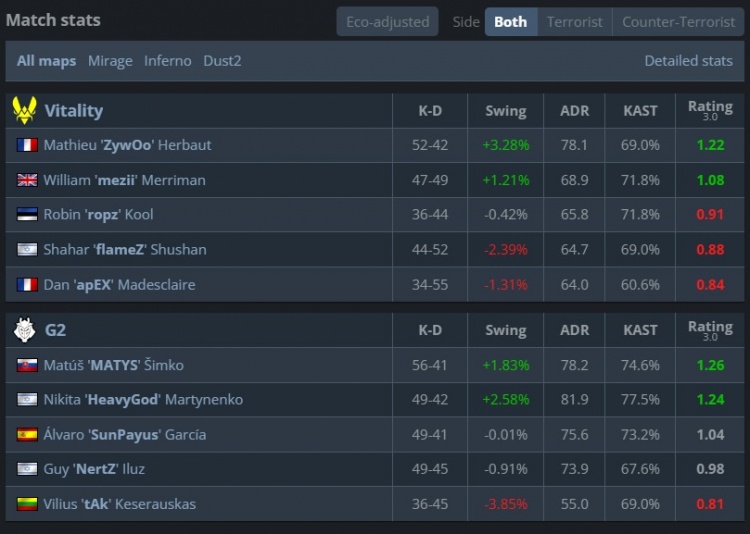Switch to the Mirage map tab
This screenshot has height=534, width=750.
point(110,61)
